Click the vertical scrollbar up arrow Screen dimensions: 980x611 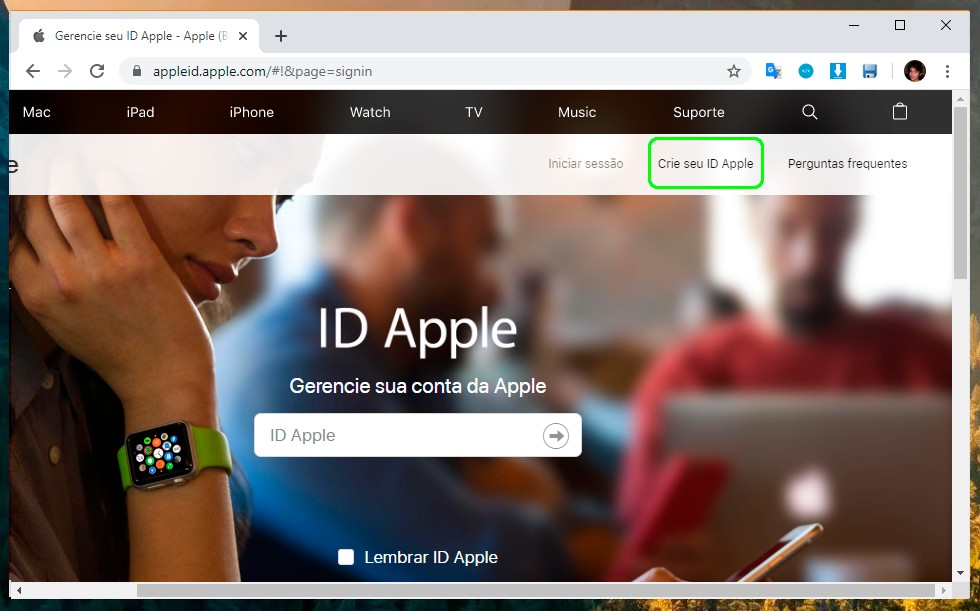[x=961, y=99]
